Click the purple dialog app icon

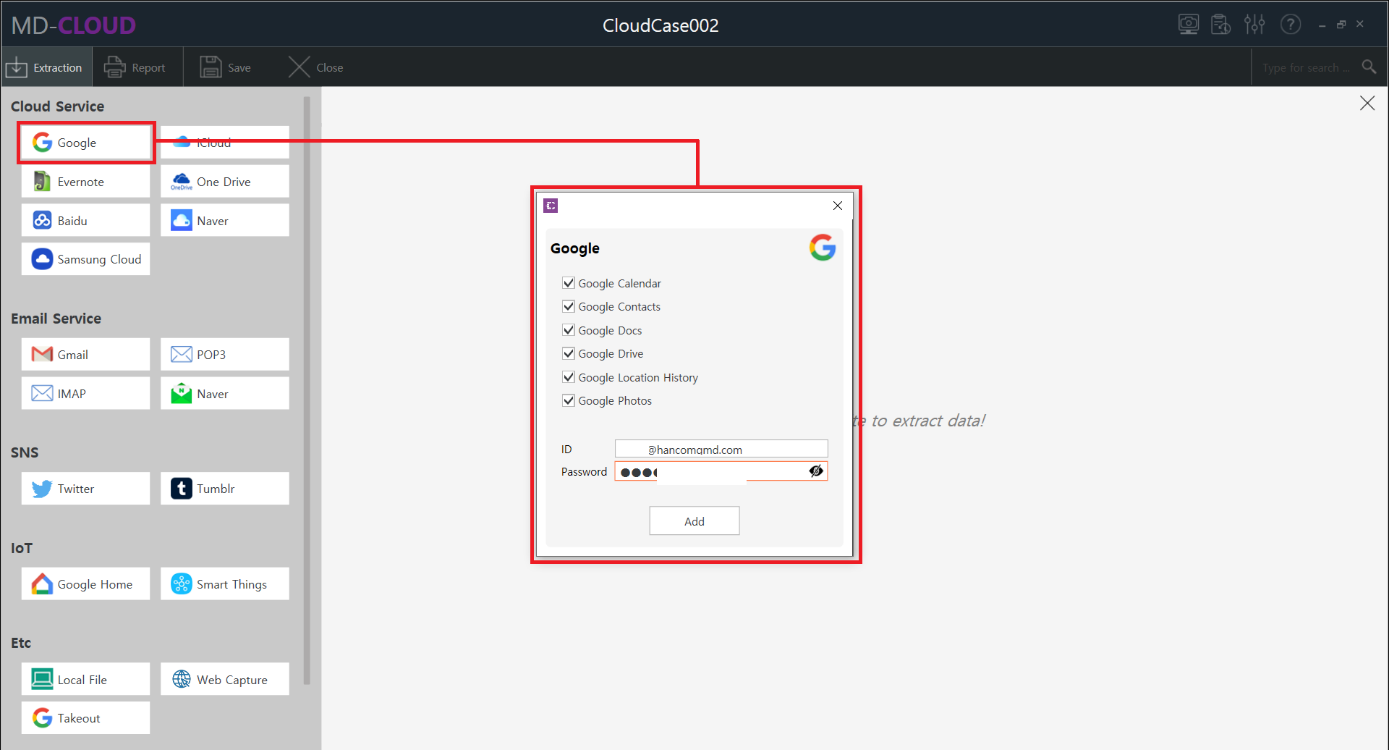[550, 206]
